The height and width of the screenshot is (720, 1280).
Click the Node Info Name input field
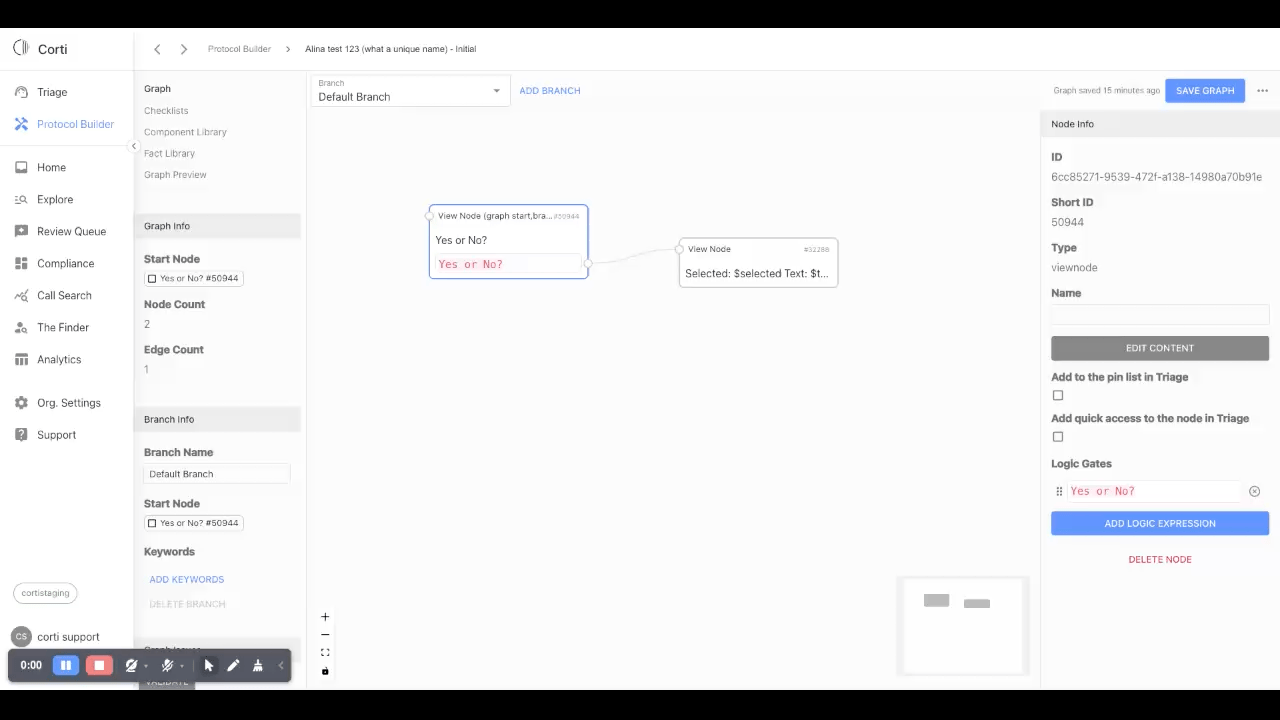tap(1159, 314)
